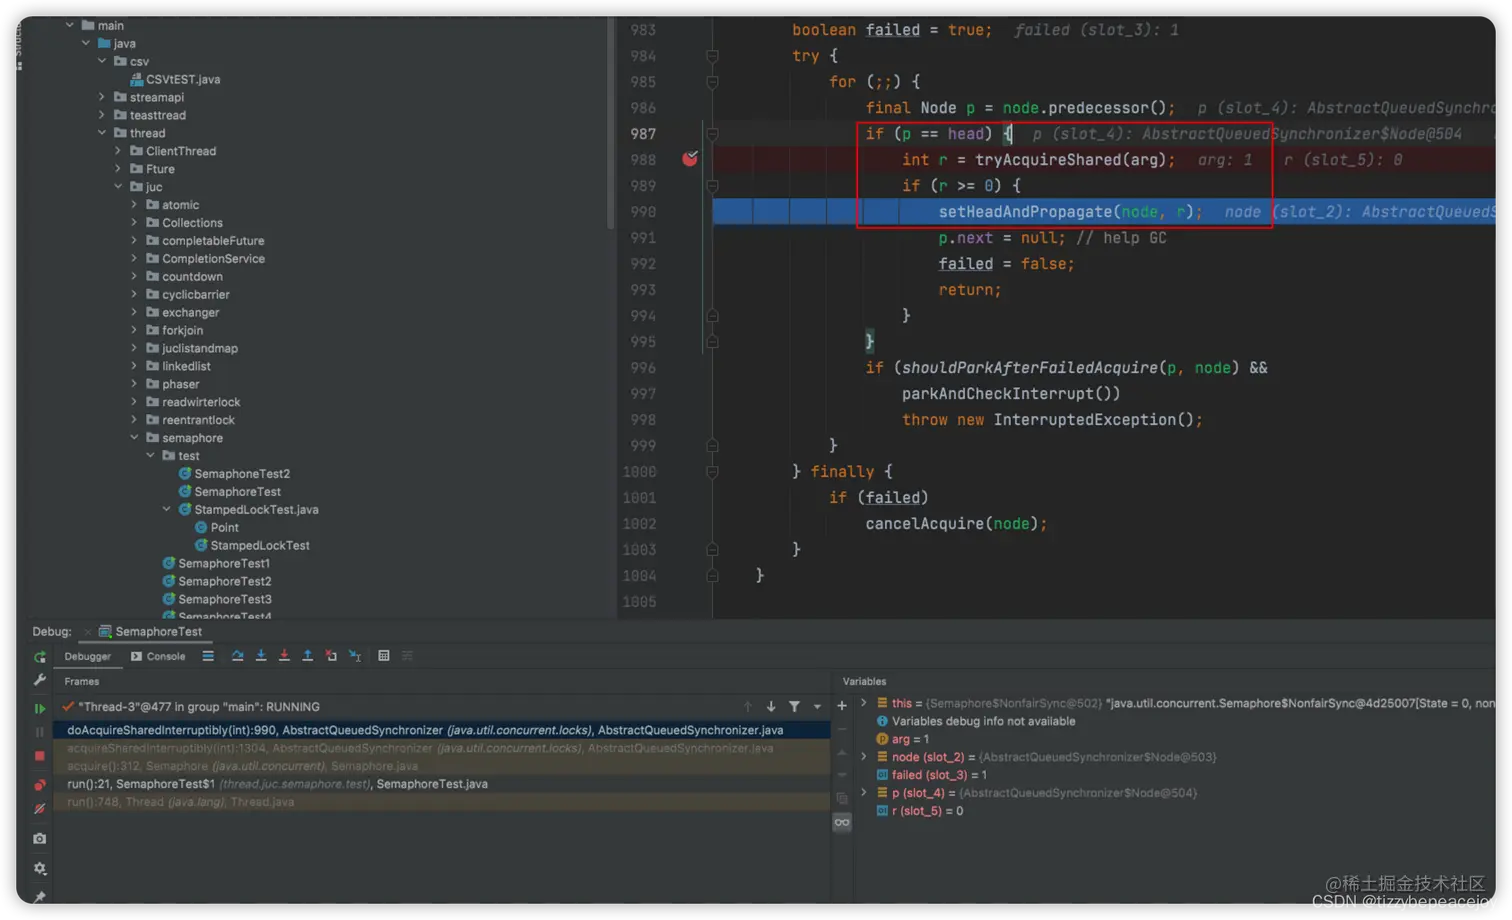Open the debug panel gear settings icon
The image size is (1512, 920).
(40, 868)
